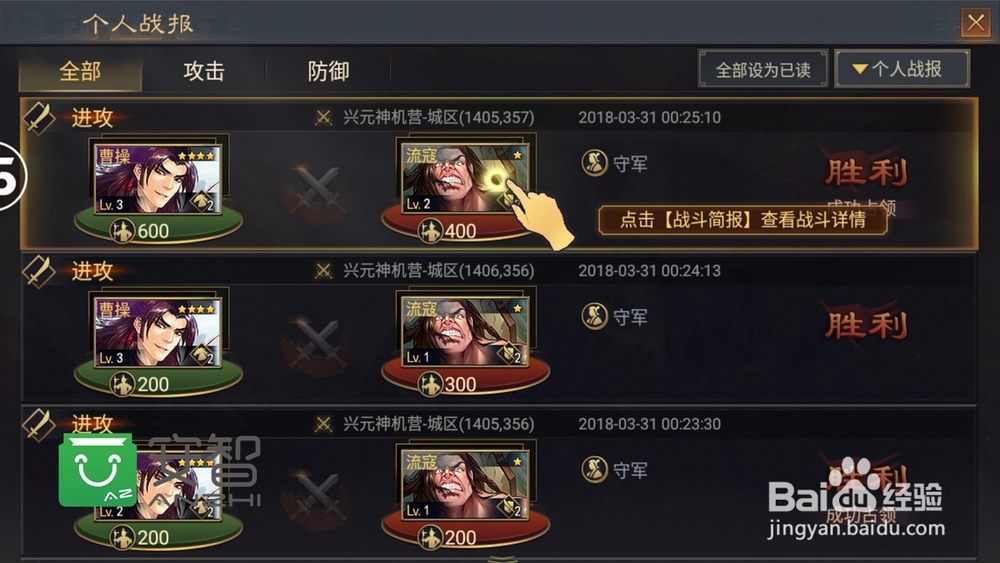
Task: Click 守军 soldier icon in second report
Action: click(594, 317)
